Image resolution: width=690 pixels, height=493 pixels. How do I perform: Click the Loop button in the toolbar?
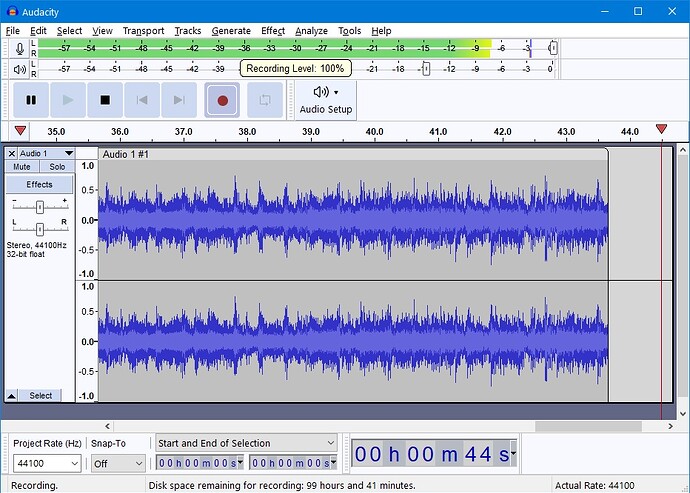(x=265, y=100)
